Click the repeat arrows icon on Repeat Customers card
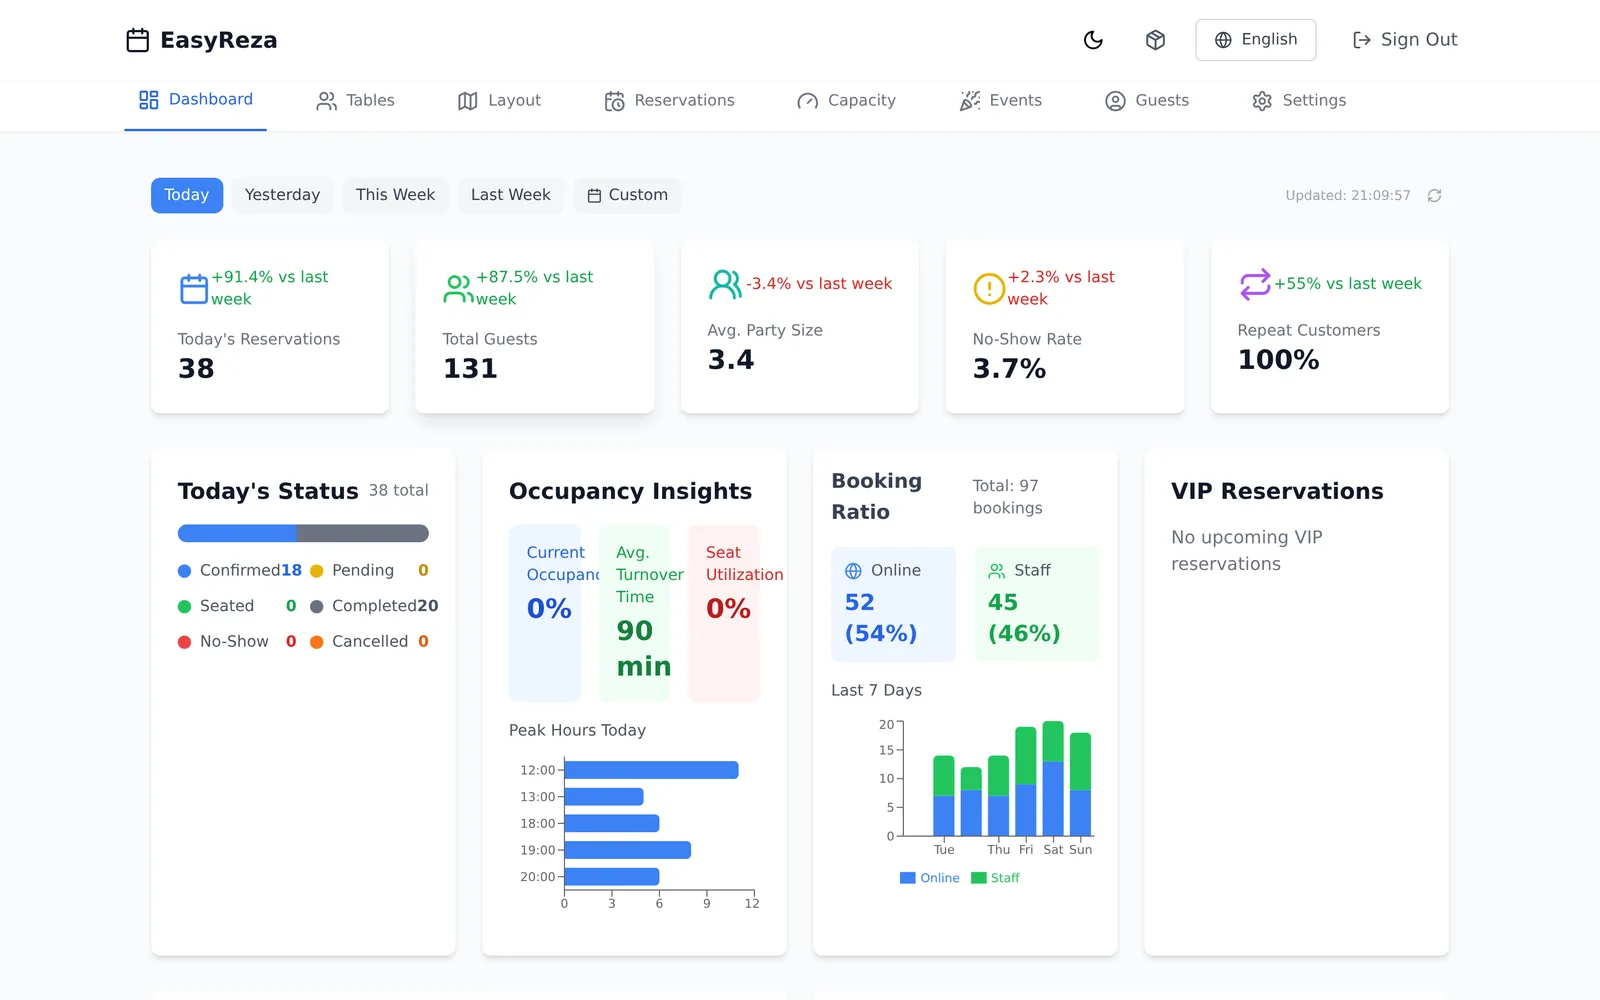Screen dimensions: 1600x1000 [1255, 285]
